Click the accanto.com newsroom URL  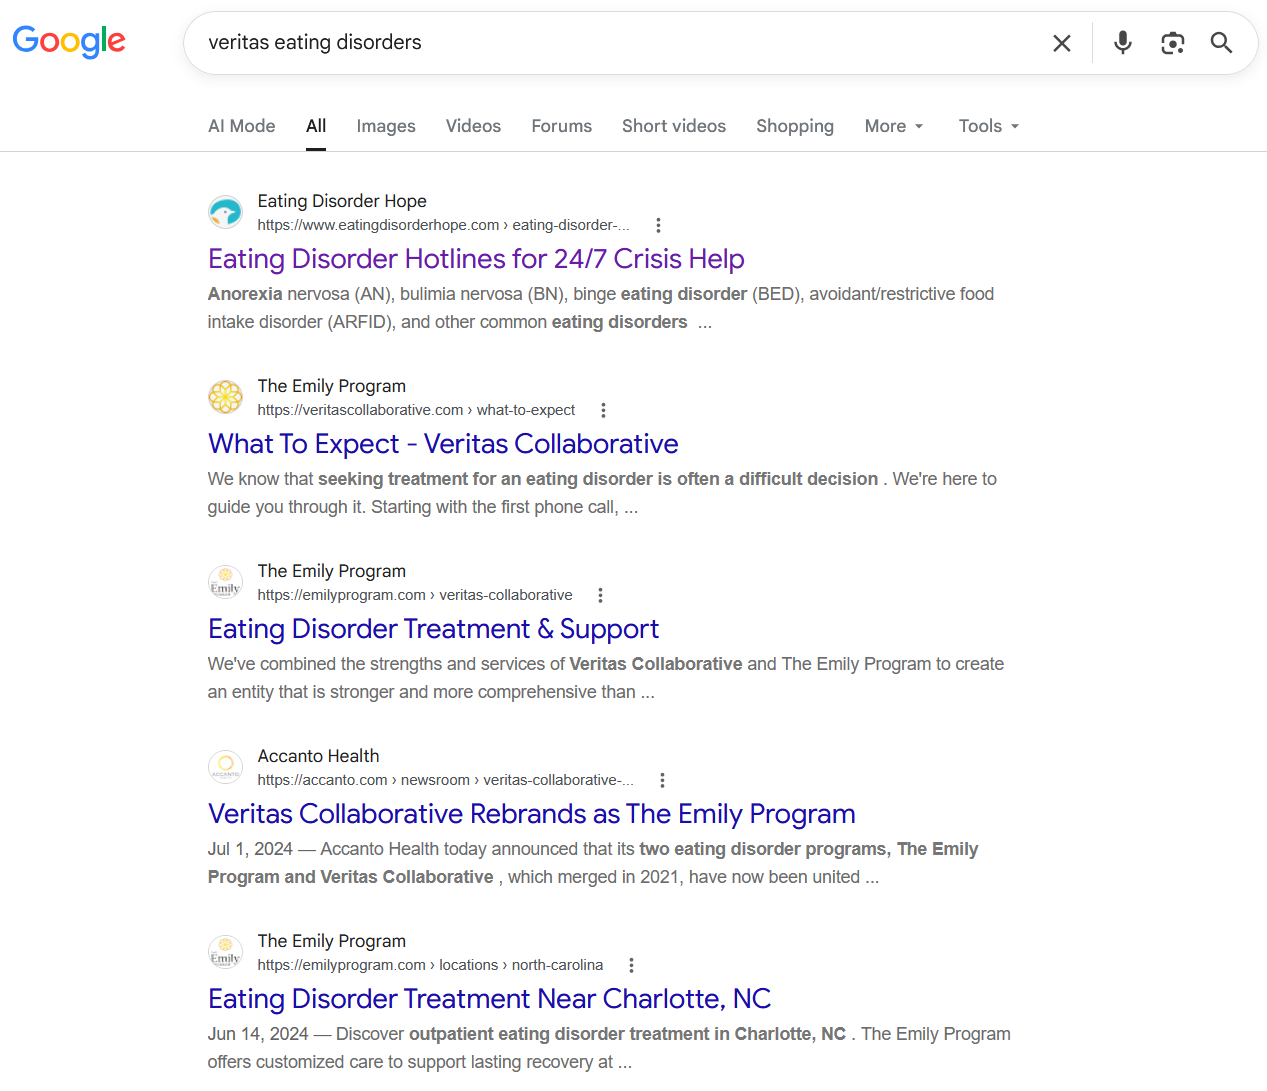[x=445, y=780]
